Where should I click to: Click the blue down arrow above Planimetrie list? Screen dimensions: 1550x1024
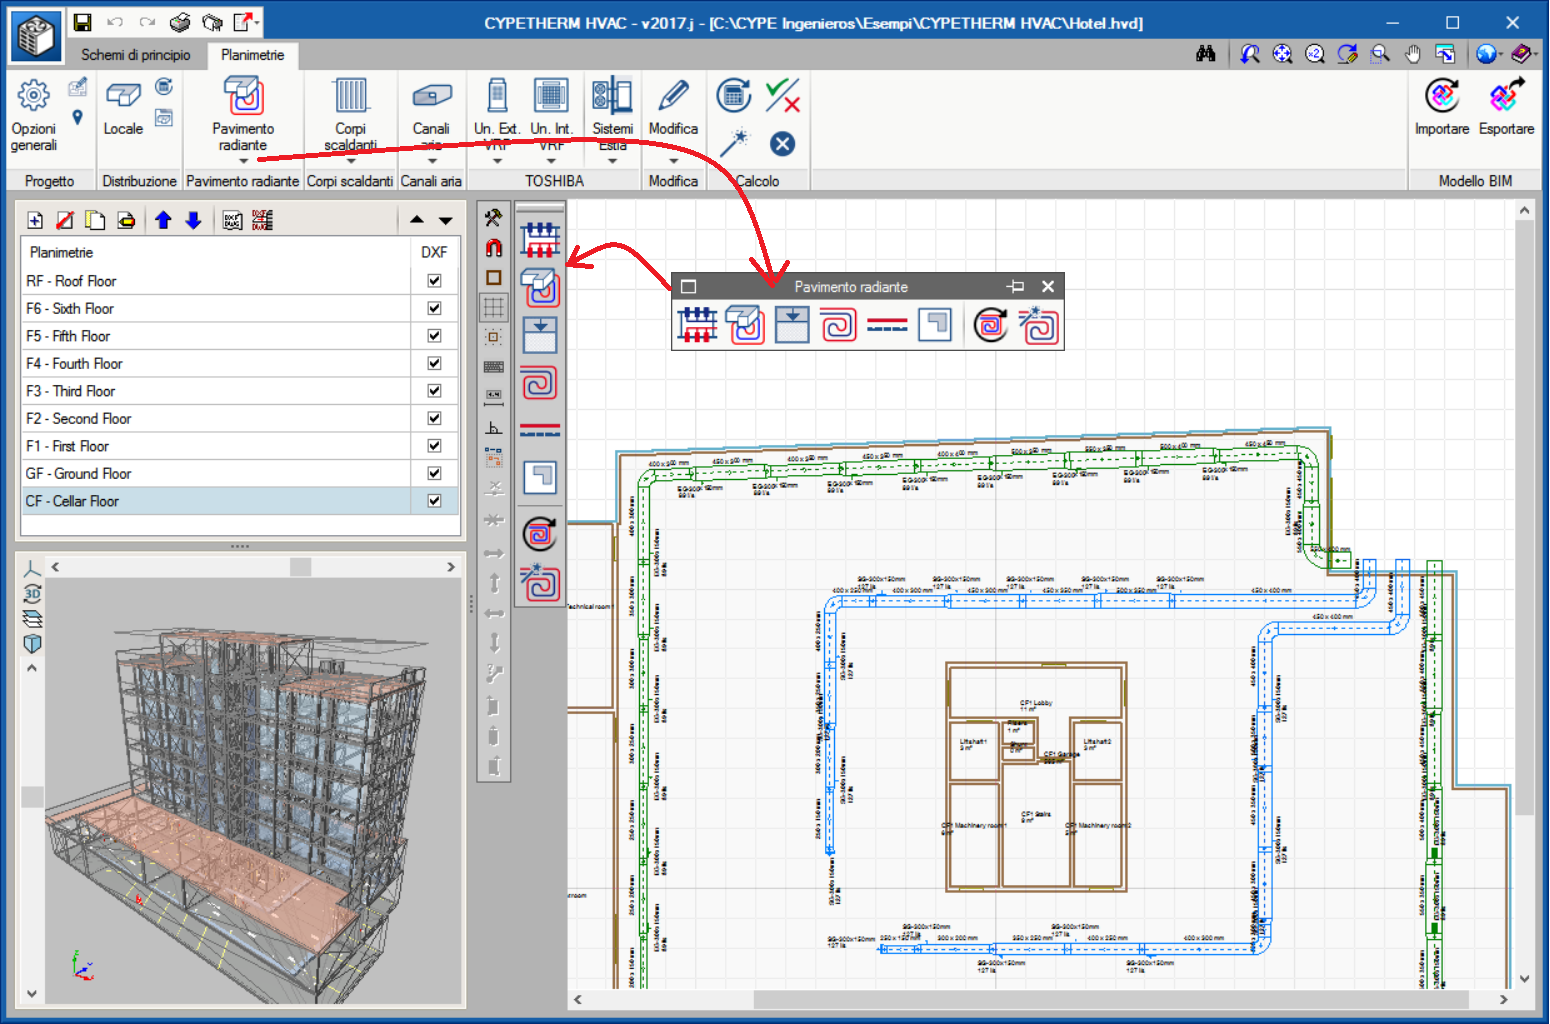tap(194, 220)
